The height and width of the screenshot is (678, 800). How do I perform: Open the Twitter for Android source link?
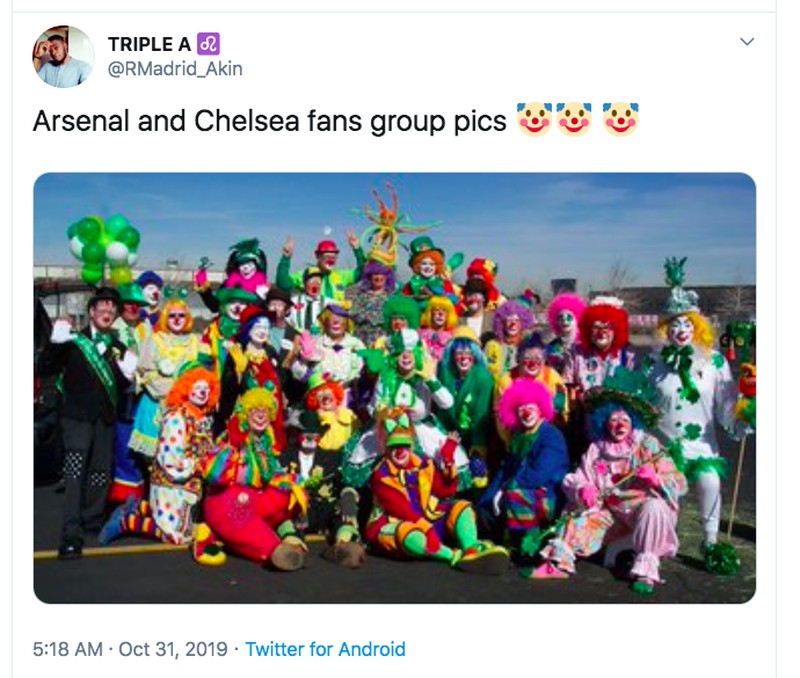[x=325, y=649]
